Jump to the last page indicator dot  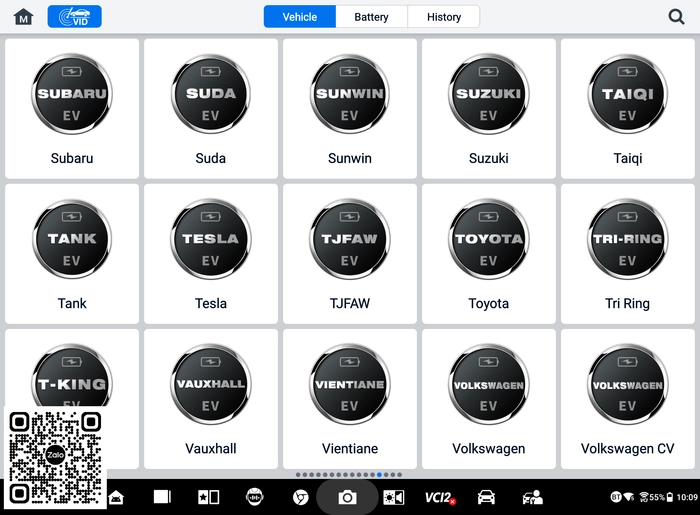tap(400, 475)
